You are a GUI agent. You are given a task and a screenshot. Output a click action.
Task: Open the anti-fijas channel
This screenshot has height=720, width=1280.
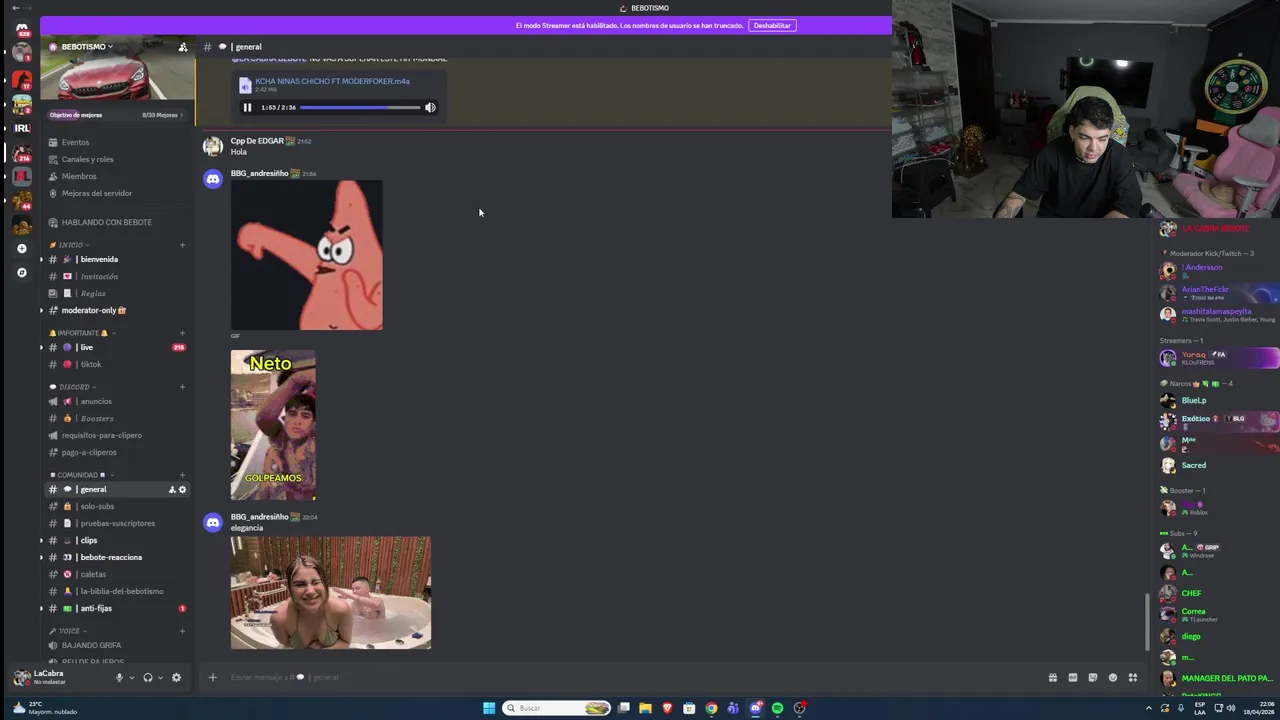[118, 608]
